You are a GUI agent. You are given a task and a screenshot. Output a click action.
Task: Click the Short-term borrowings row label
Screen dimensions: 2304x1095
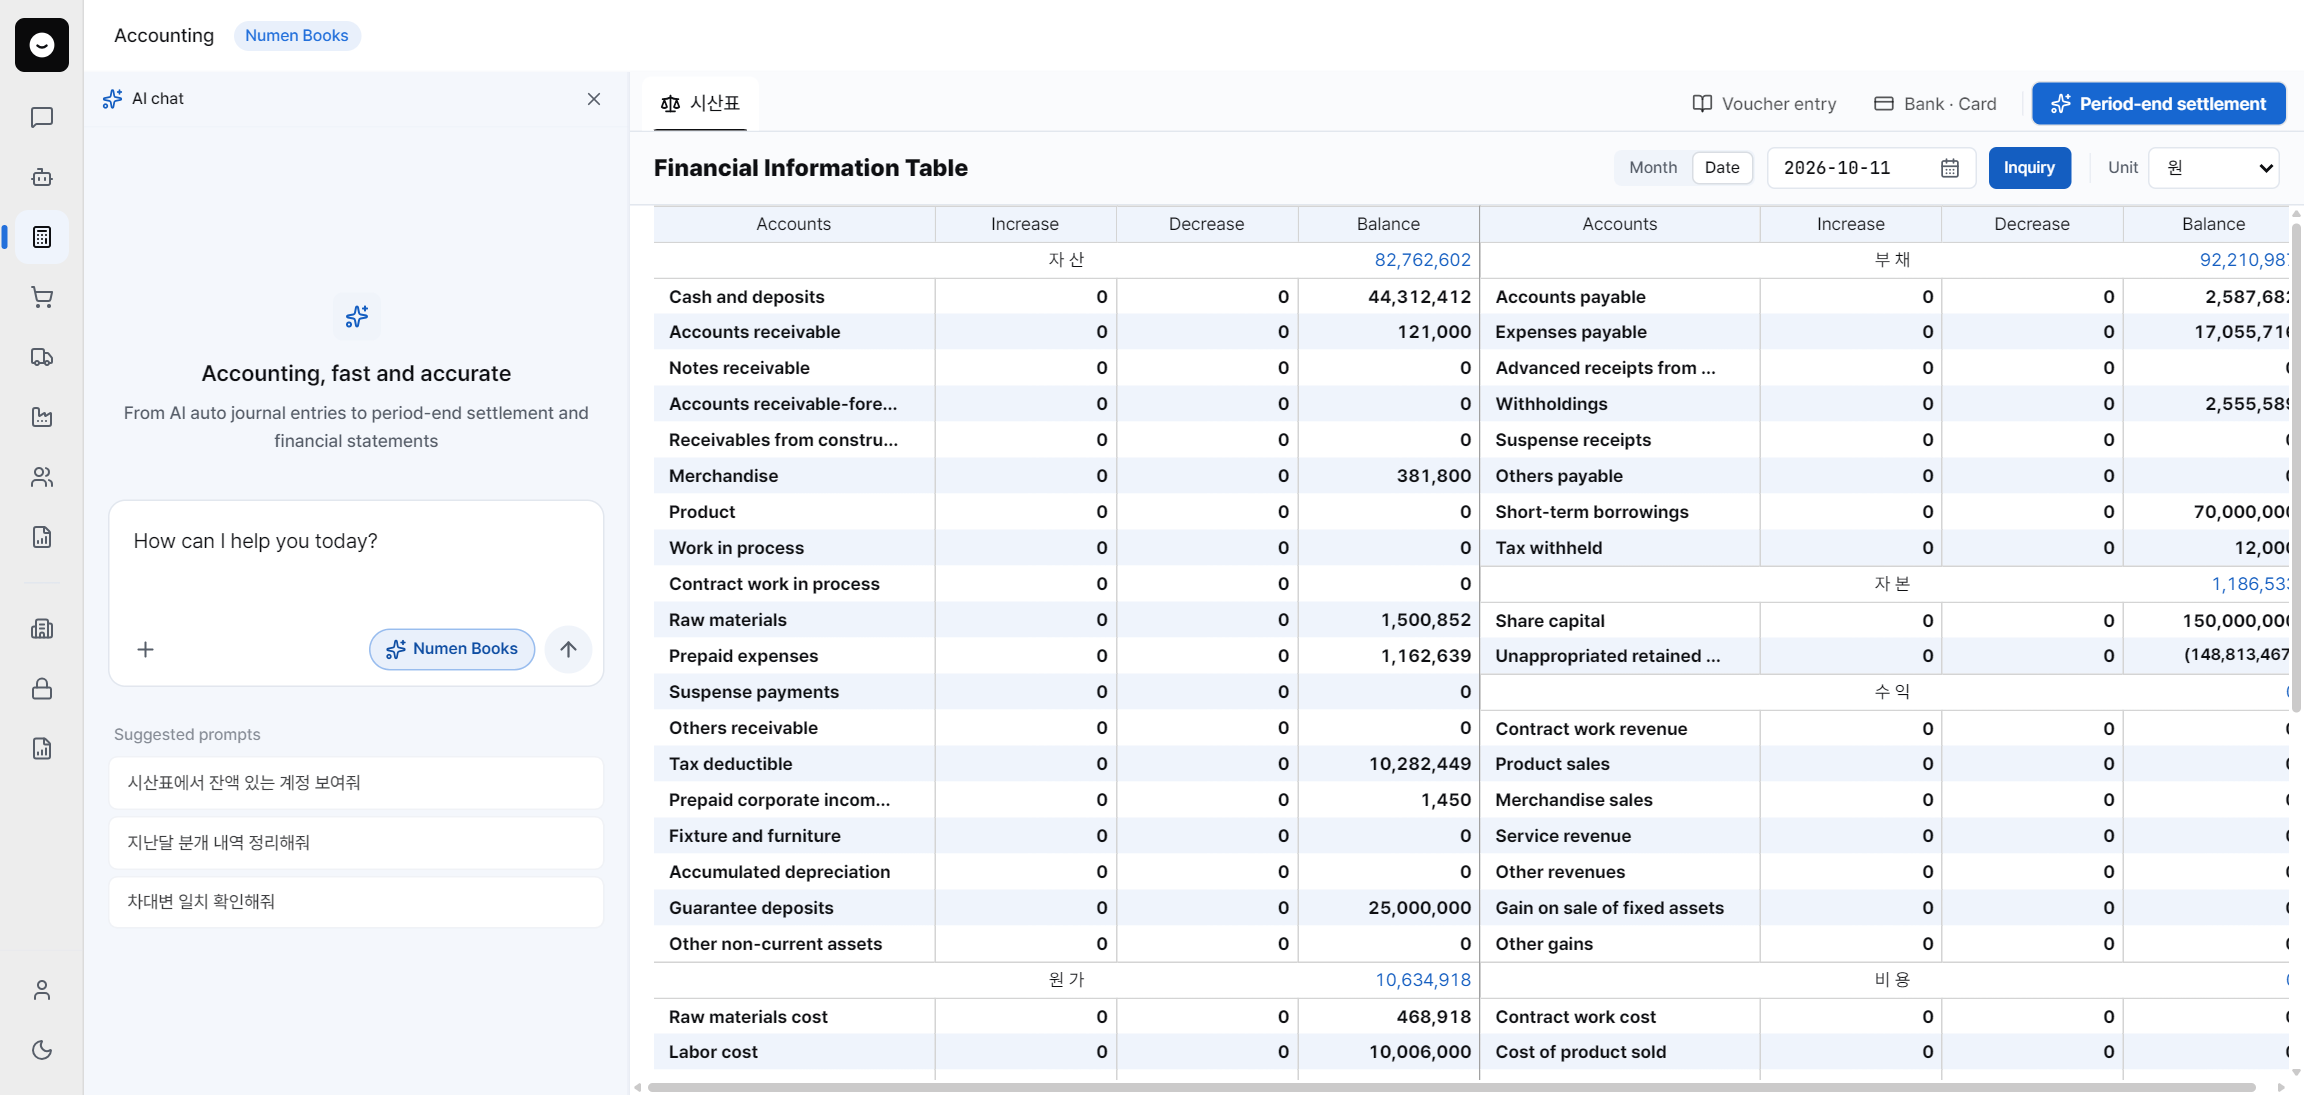[x=1592, y=512]
